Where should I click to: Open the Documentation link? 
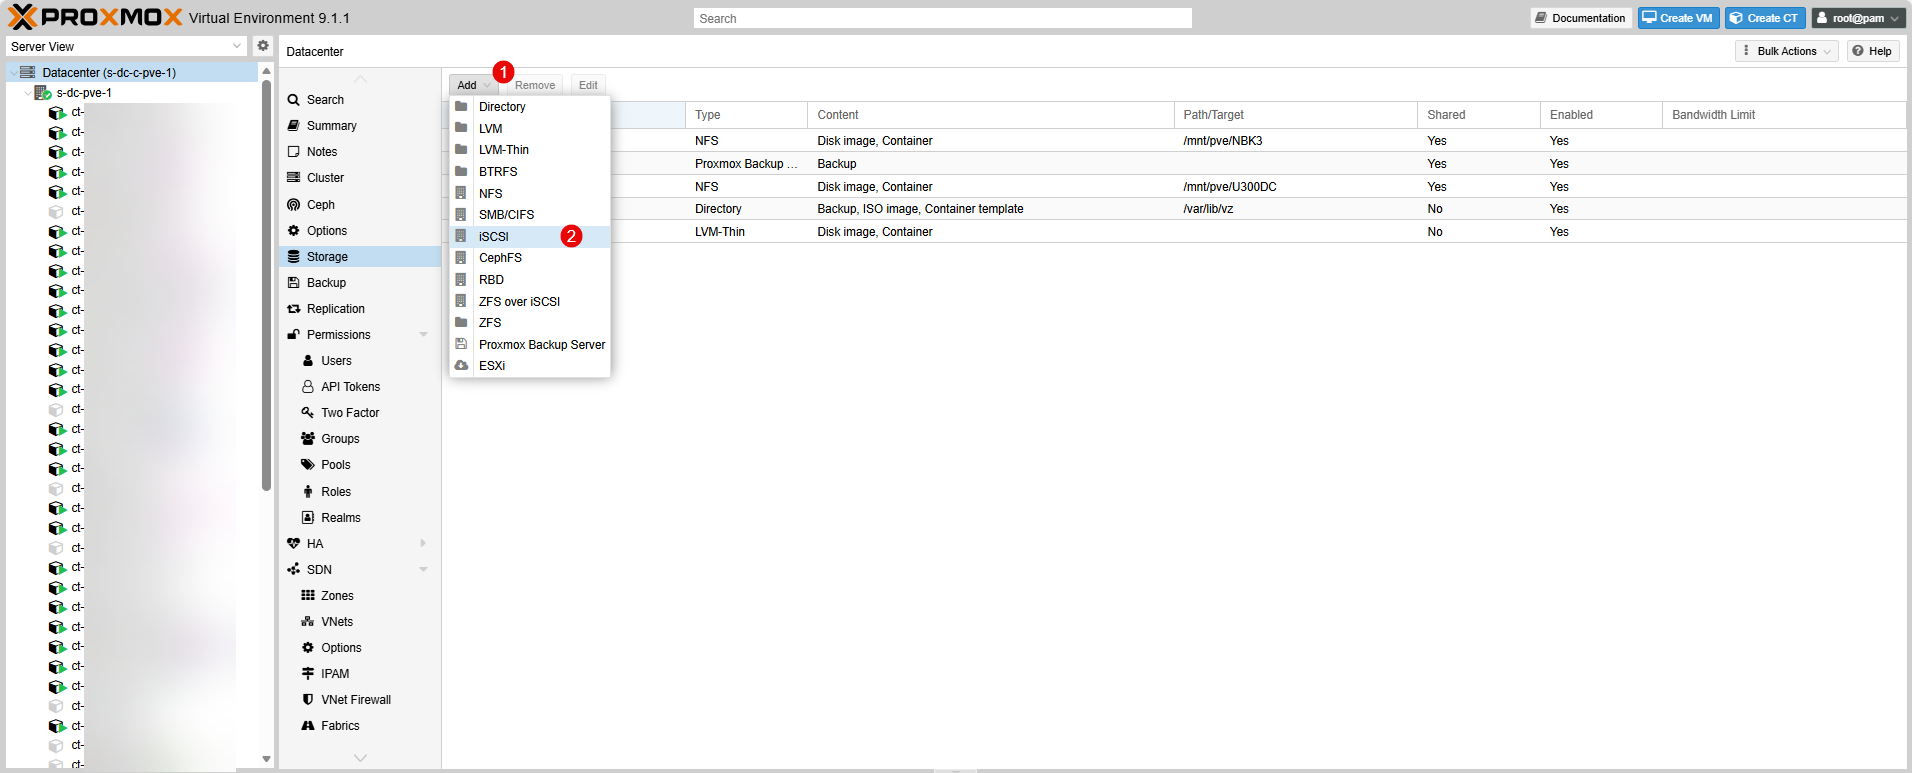coord(1580,18)
